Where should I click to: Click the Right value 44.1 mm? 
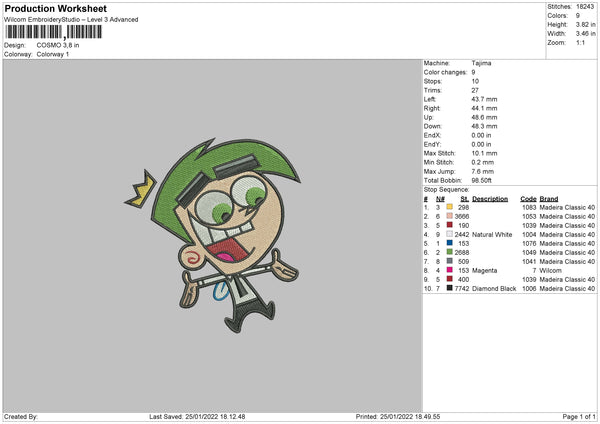tap(484, 108)
